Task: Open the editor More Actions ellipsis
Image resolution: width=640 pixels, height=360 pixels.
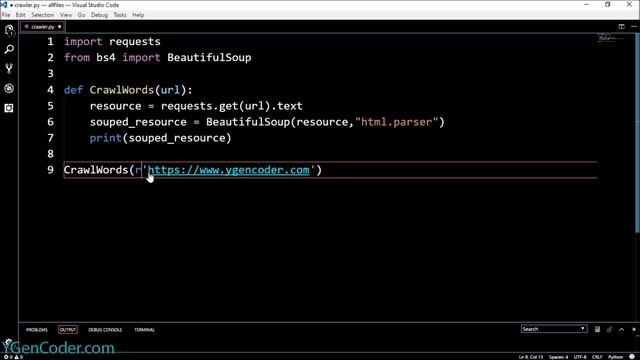Action: point(634,27)
